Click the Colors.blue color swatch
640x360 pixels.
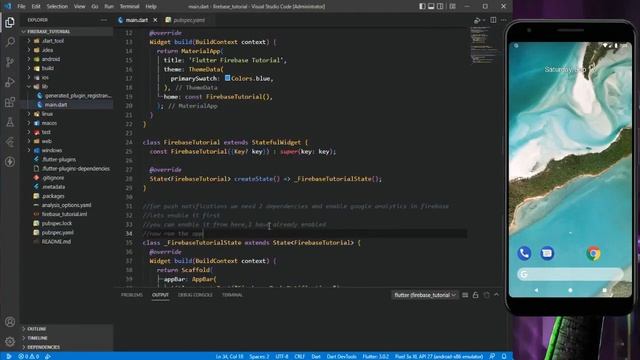point(227,78)
